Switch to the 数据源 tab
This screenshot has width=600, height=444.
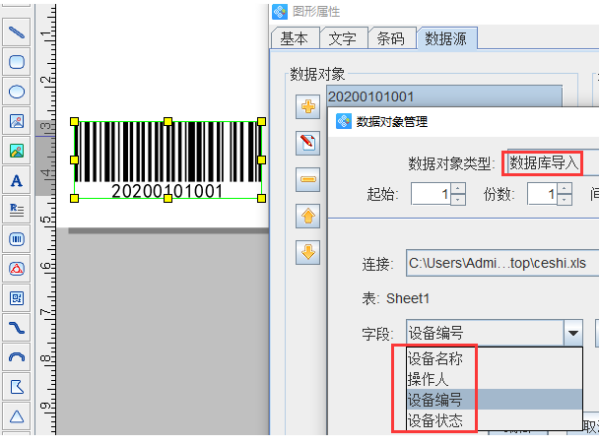[x=447, y=38]
